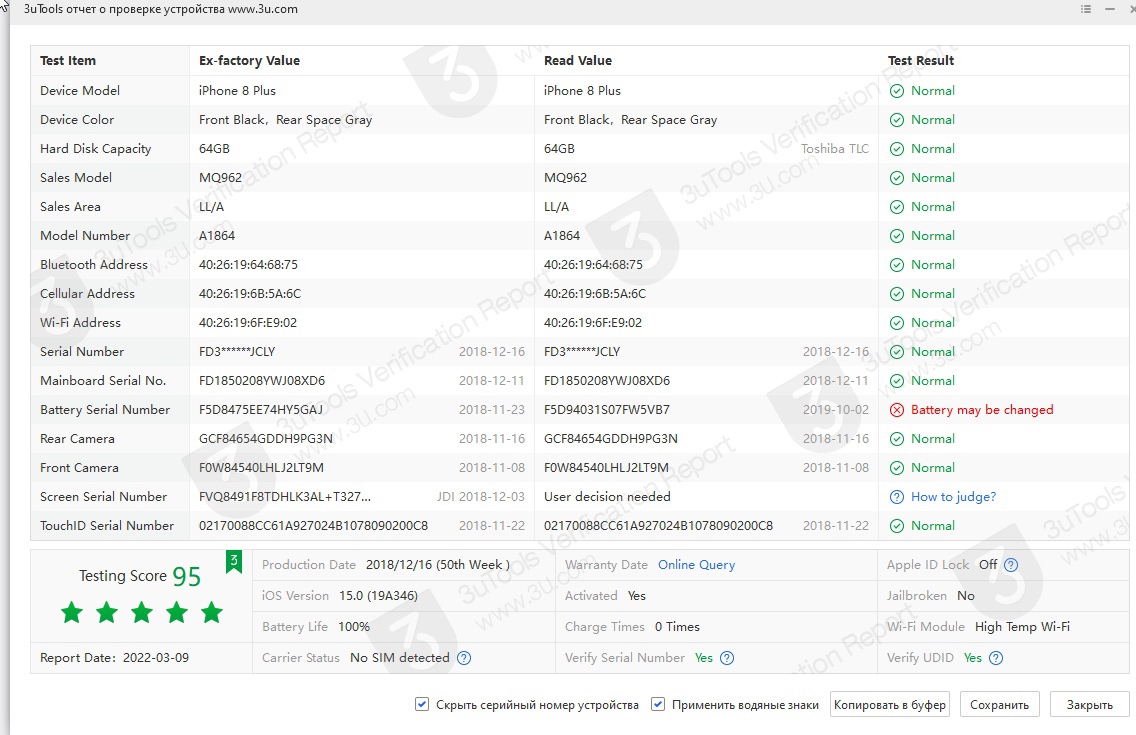
Task: Click the Normal check icon in the Mainboard Serial No. row
Action: (x=897, y=381)
